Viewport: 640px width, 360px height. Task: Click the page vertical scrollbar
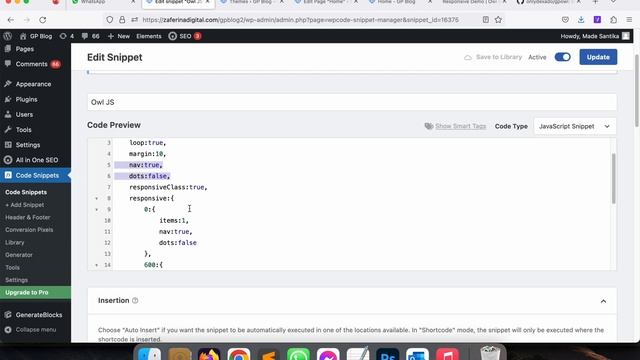tap(637, 90)
